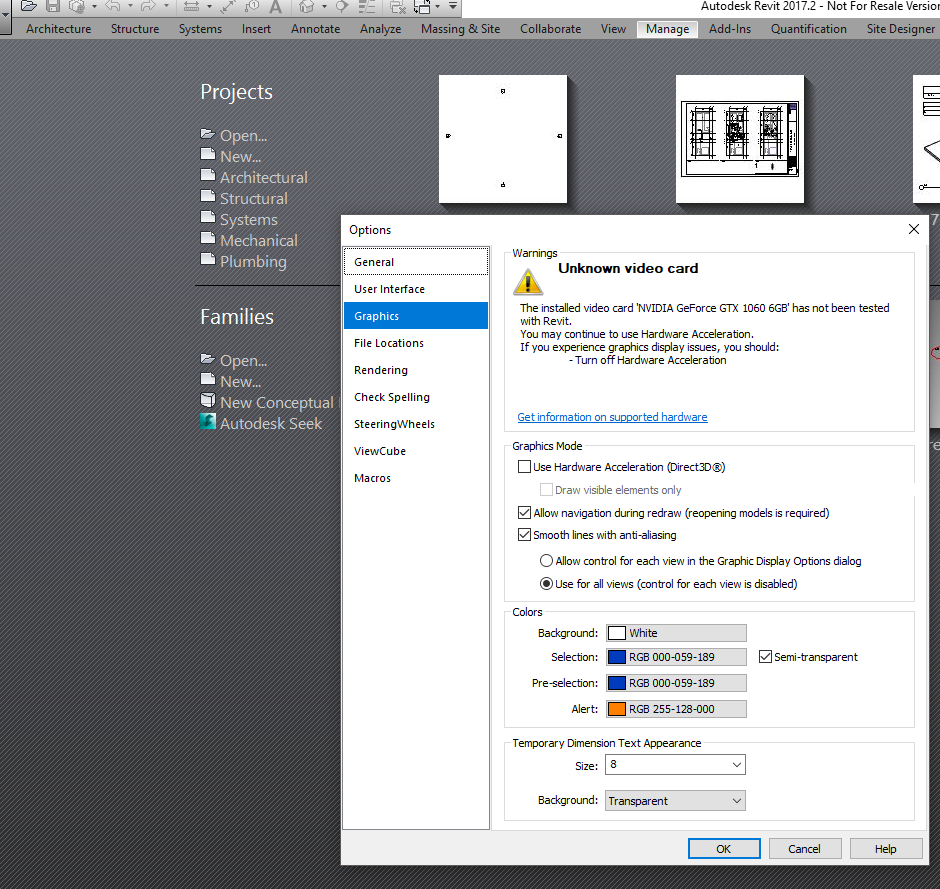Change the Alert color RGB 255-128-000 swatch
This screenshot has width=940, height=889.
point(676,708)
